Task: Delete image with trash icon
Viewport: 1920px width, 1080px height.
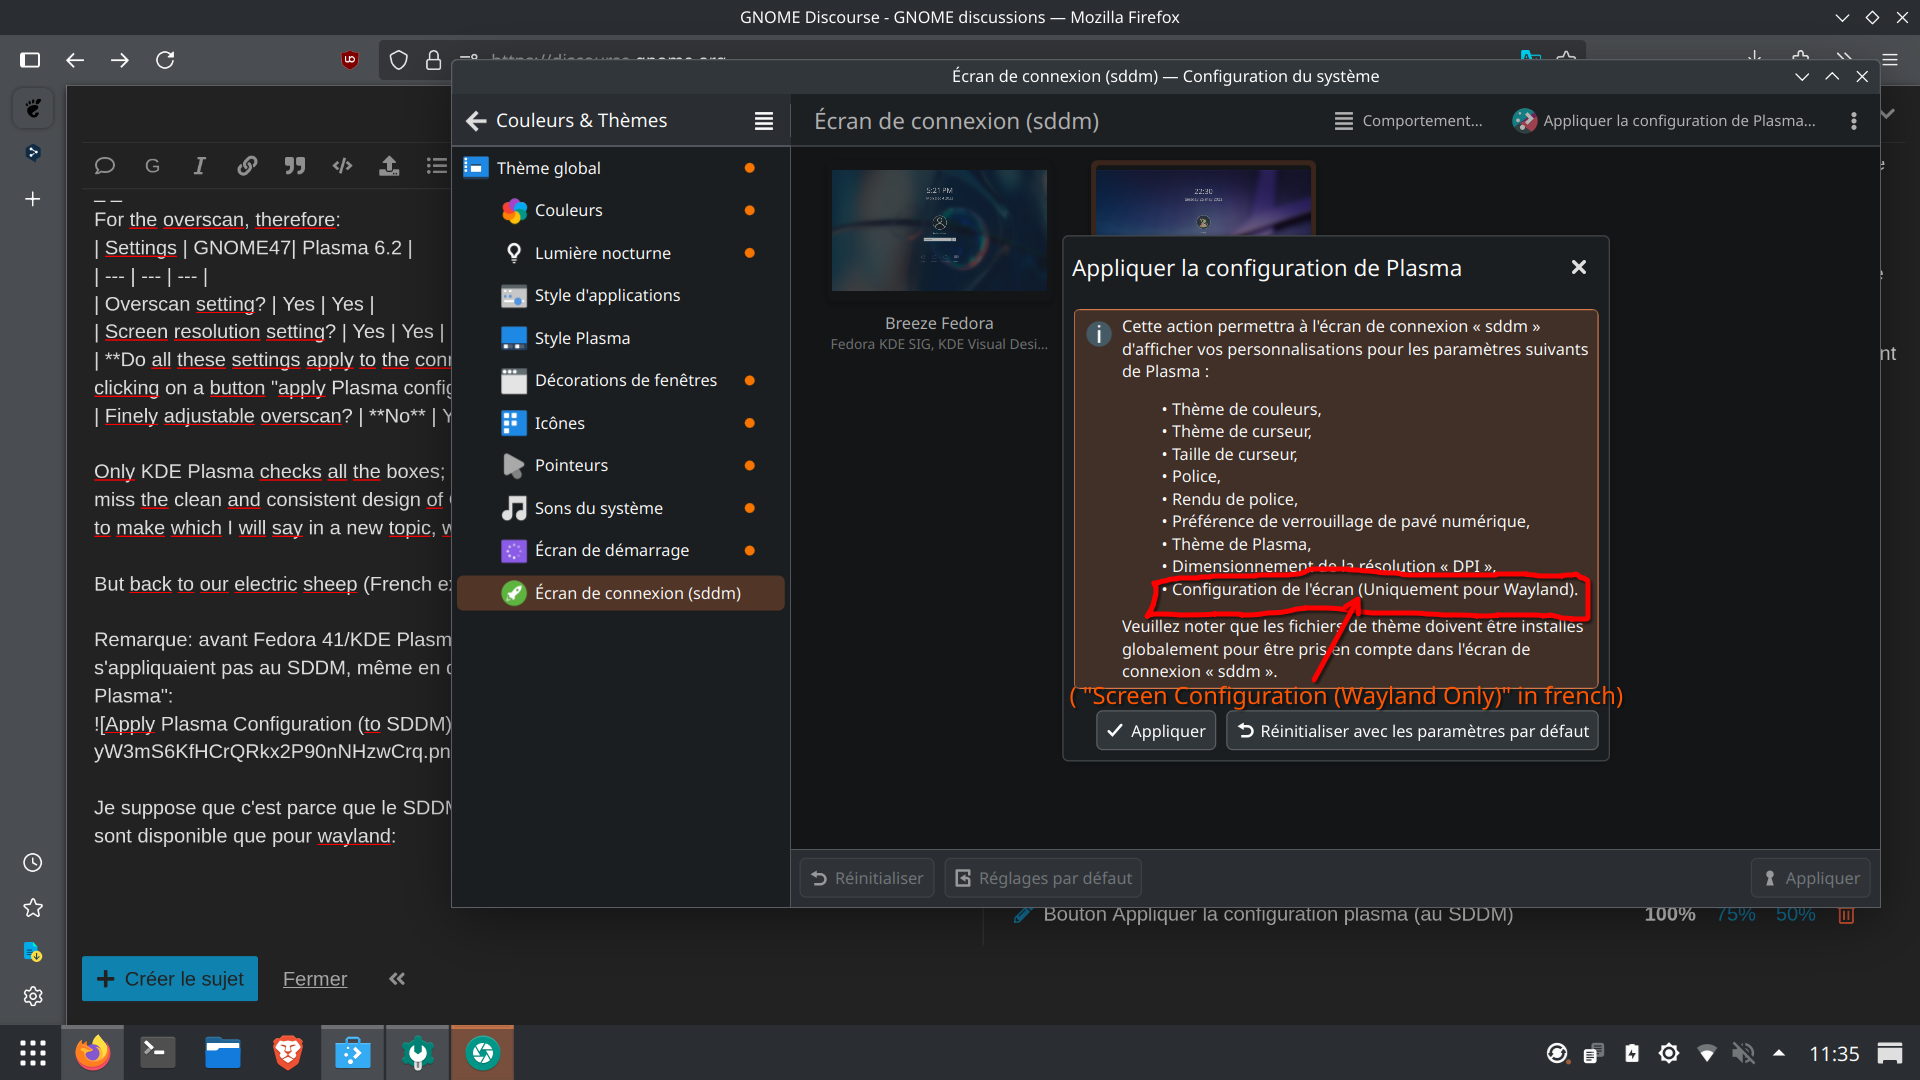Action: [1846, 915]
